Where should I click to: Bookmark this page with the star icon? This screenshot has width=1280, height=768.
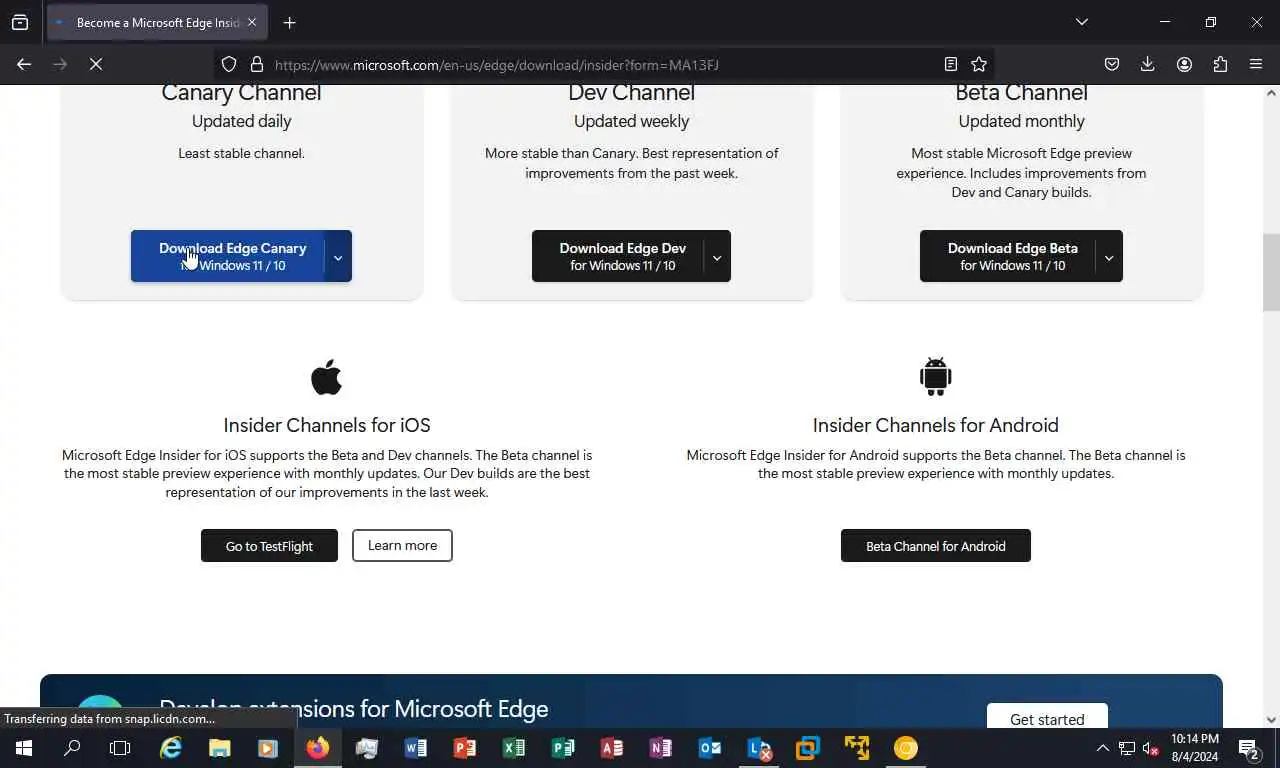979,64
